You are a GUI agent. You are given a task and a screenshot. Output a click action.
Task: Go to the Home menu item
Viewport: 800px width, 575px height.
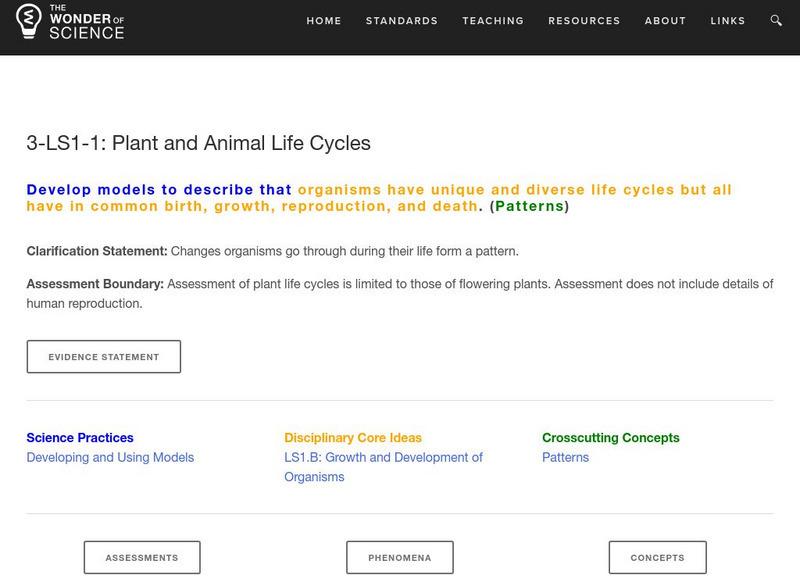click(x=324, y=21)
